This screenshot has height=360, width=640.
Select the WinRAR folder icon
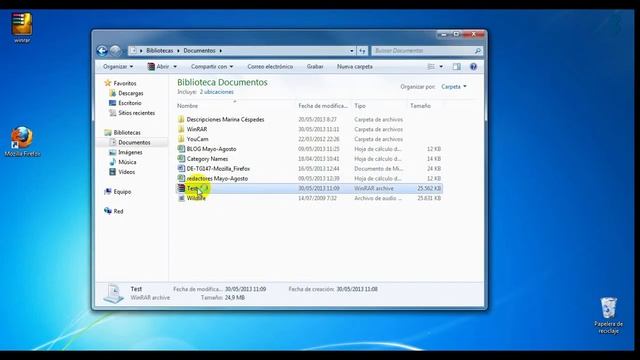(181, 129)
